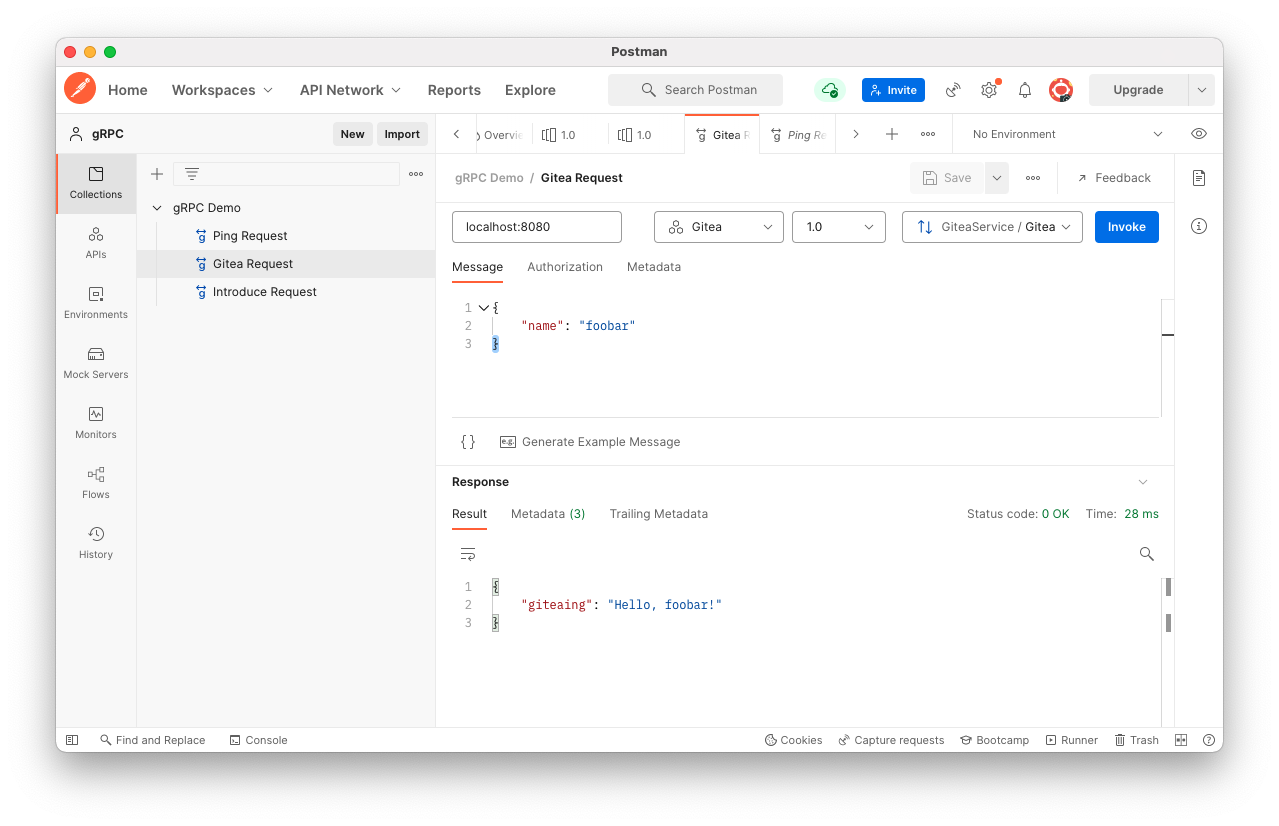Open the documentation icon in right sidebar
1279x826 pixels.
[1199, 178]
